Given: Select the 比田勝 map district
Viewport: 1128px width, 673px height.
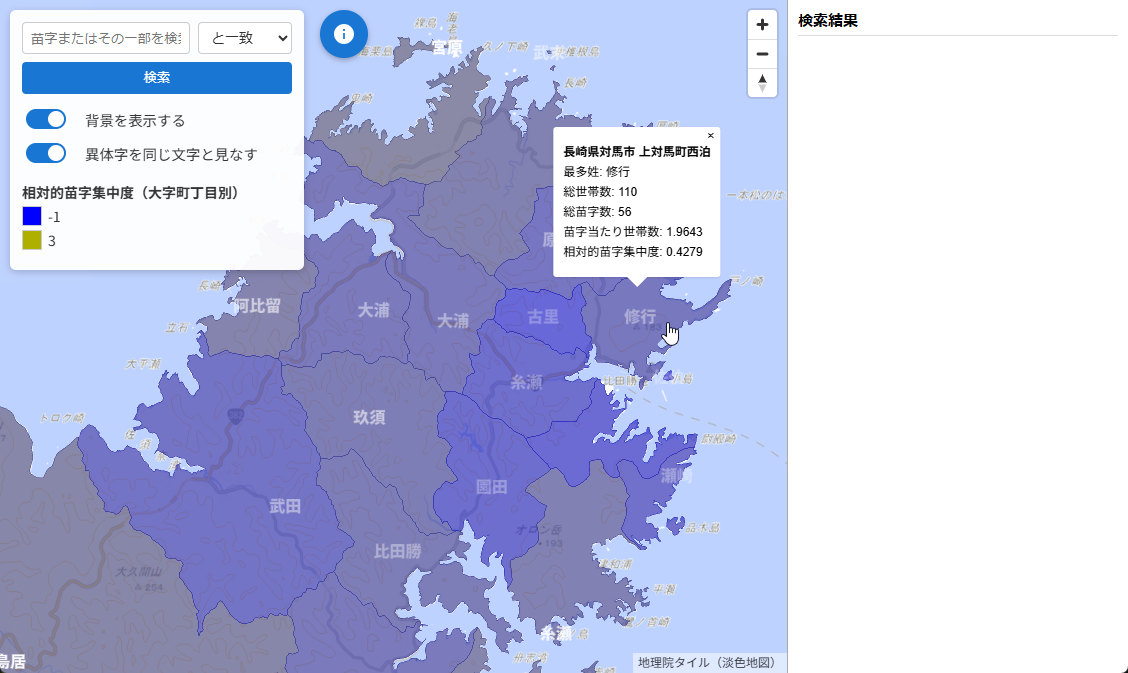Looking at the screenshot, I should tap(398, 551).
